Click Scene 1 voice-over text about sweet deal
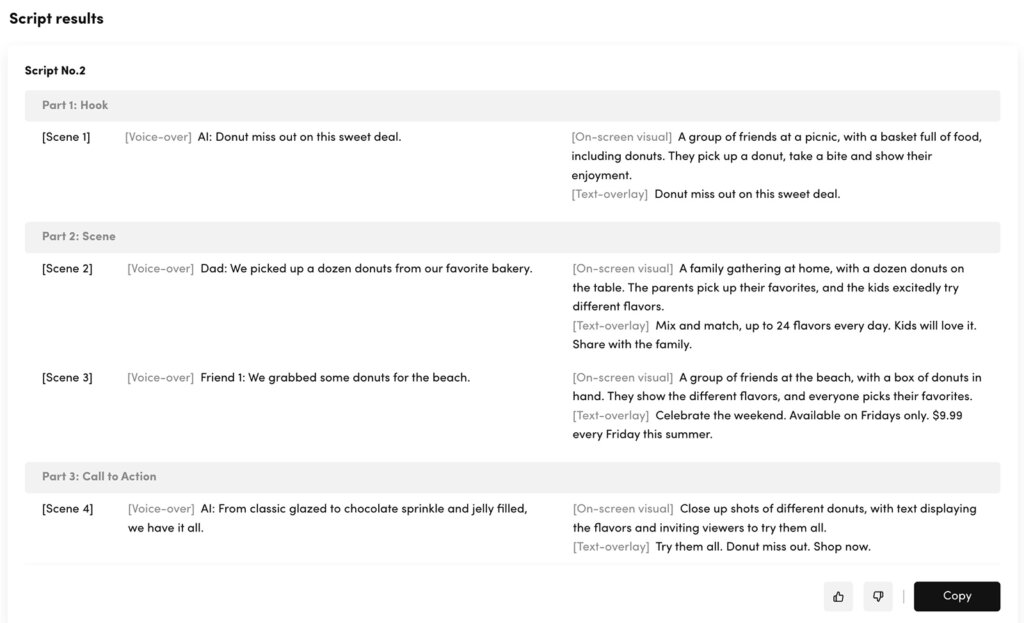 click(299, 137)
